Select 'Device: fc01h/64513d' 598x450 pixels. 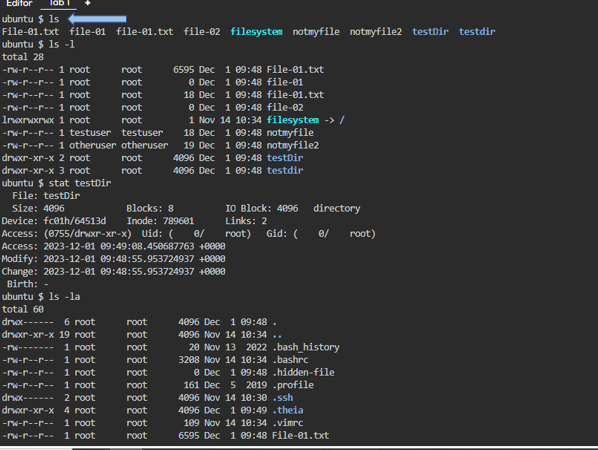click(54, 221)
